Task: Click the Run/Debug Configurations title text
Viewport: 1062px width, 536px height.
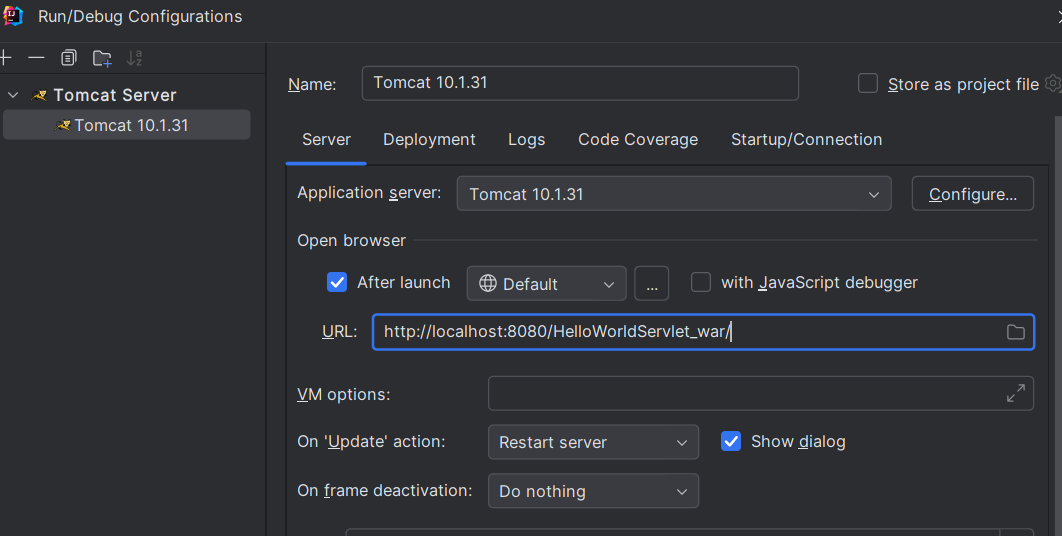Action: (x=140, y=16)
